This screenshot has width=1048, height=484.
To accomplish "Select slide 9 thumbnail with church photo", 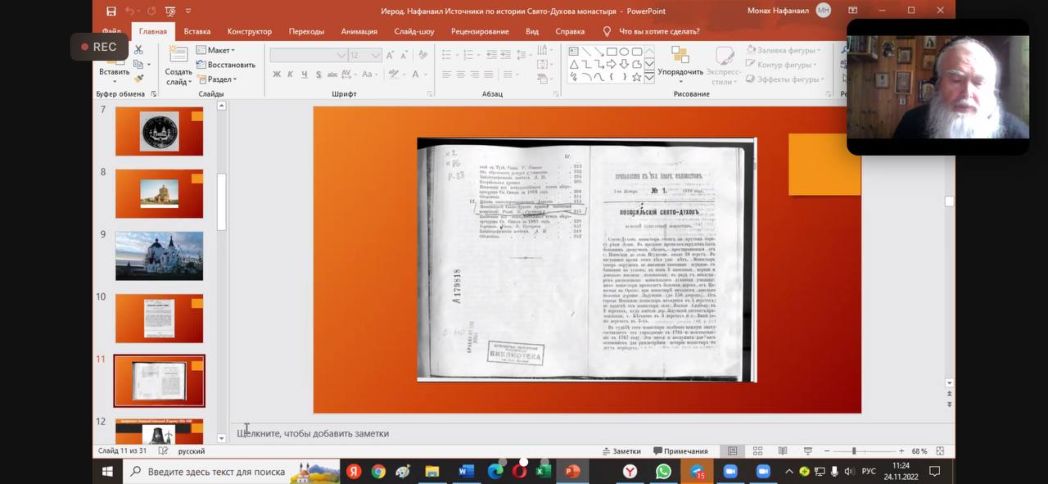I will 159,256.
